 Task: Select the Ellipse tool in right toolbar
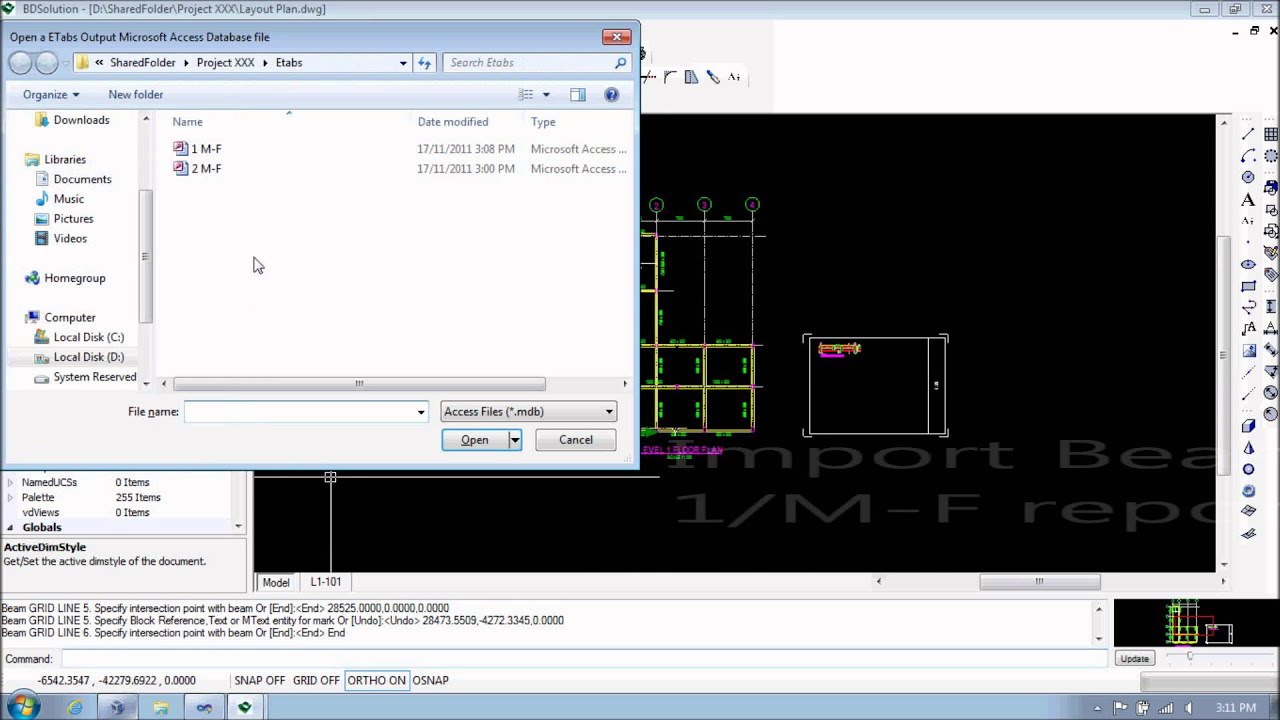click(x=1248, y=265)
